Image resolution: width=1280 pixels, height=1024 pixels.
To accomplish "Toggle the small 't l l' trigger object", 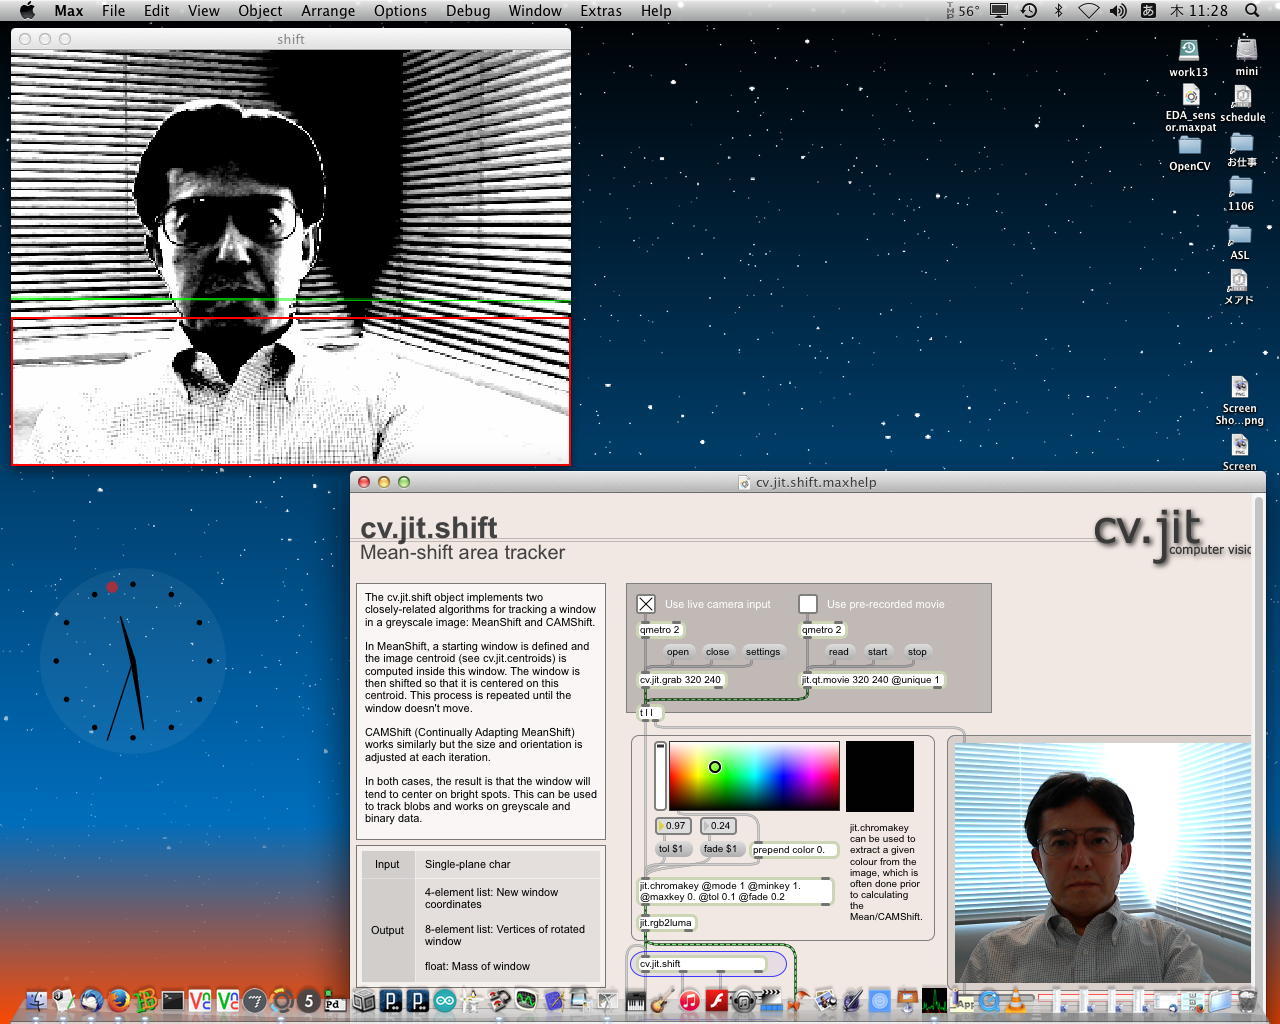I will (650, 713).
